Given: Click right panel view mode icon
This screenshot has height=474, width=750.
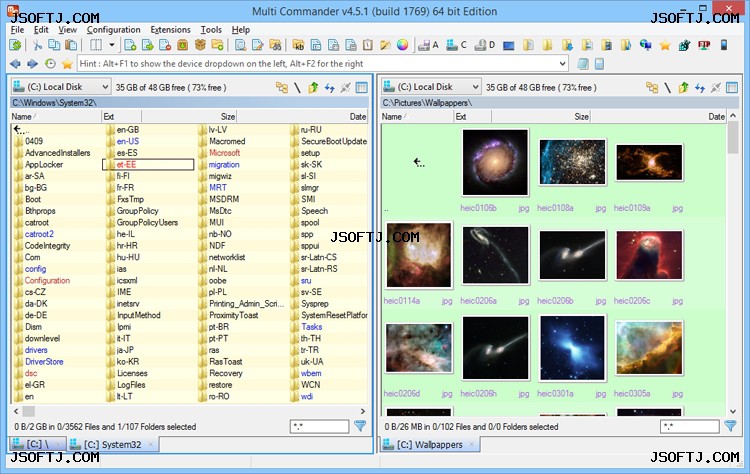Looking at the screenshot, I should point(732,88).
